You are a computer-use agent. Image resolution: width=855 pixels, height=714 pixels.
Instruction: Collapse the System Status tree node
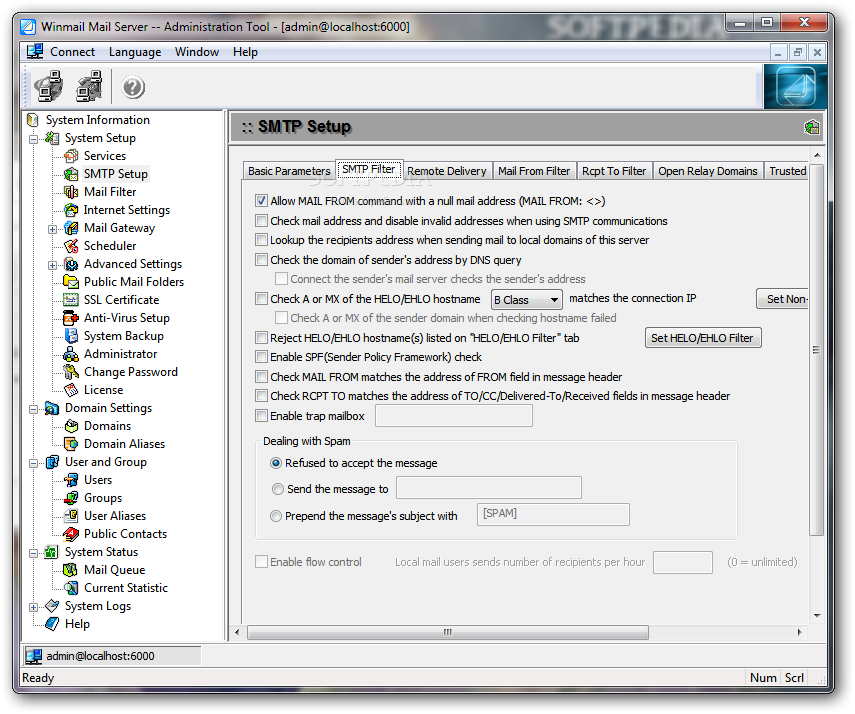[34, 553]
